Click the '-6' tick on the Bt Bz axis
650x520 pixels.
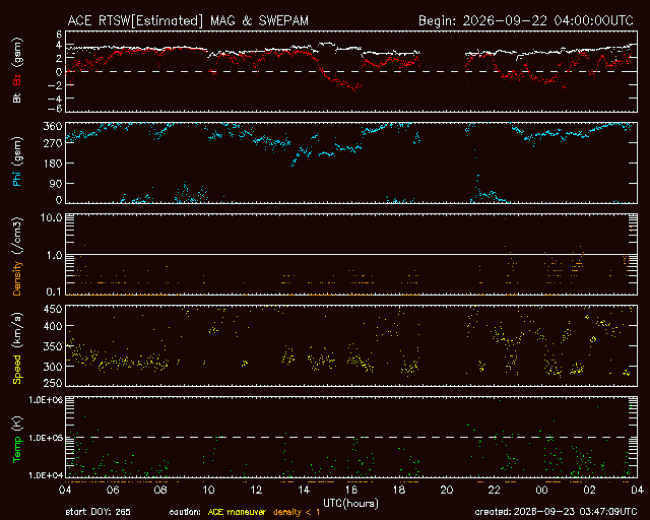56,109
